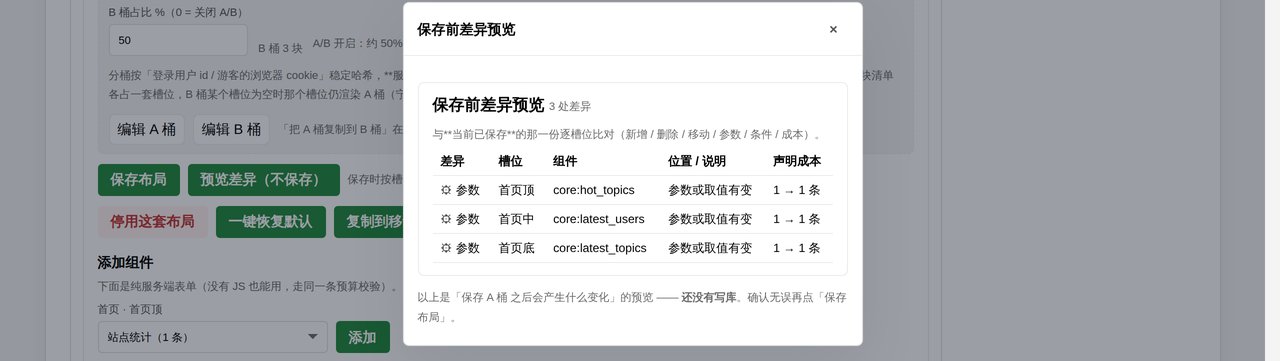Click the 首页底 slot cell
This screenshot has width=1280, height=361.
click(517, 248)
